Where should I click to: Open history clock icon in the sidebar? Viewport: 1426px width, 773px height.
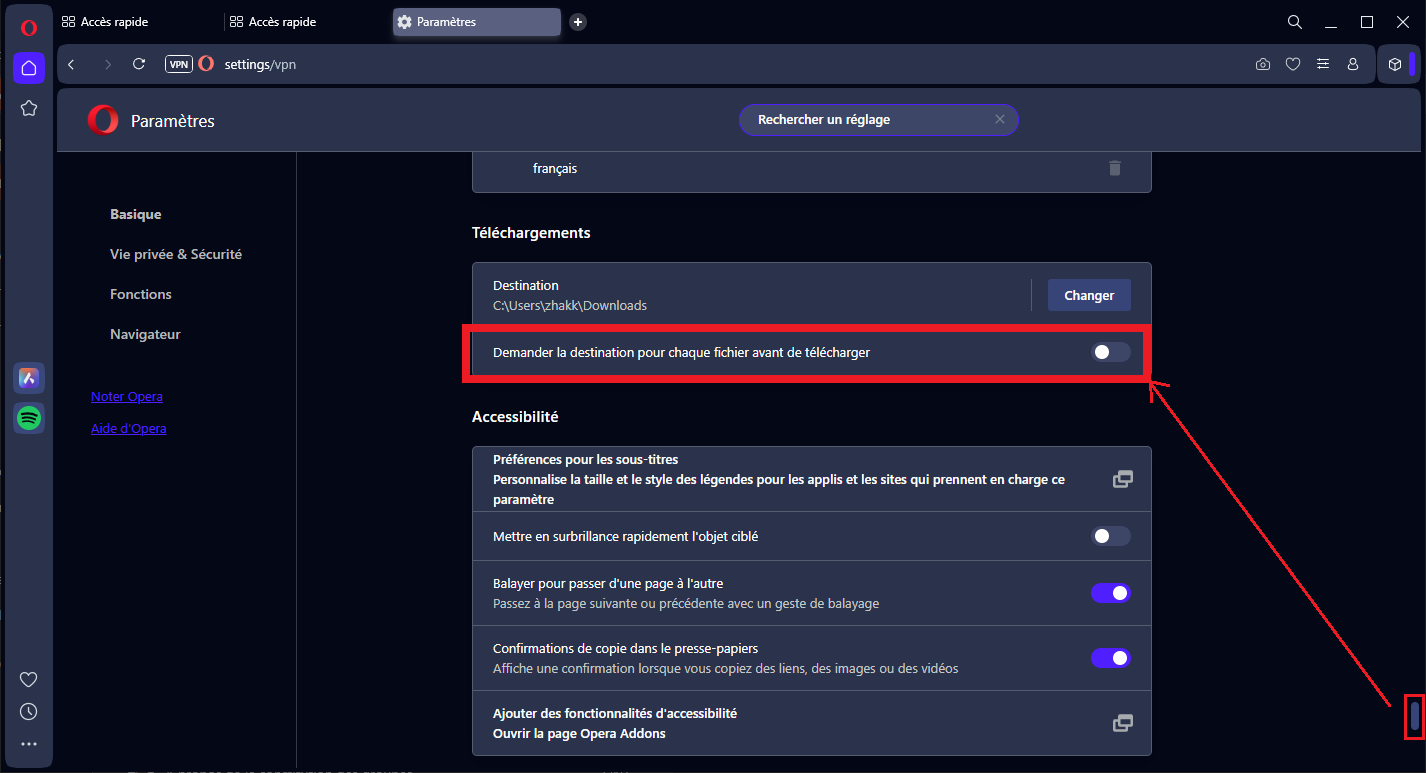point(29,712)
